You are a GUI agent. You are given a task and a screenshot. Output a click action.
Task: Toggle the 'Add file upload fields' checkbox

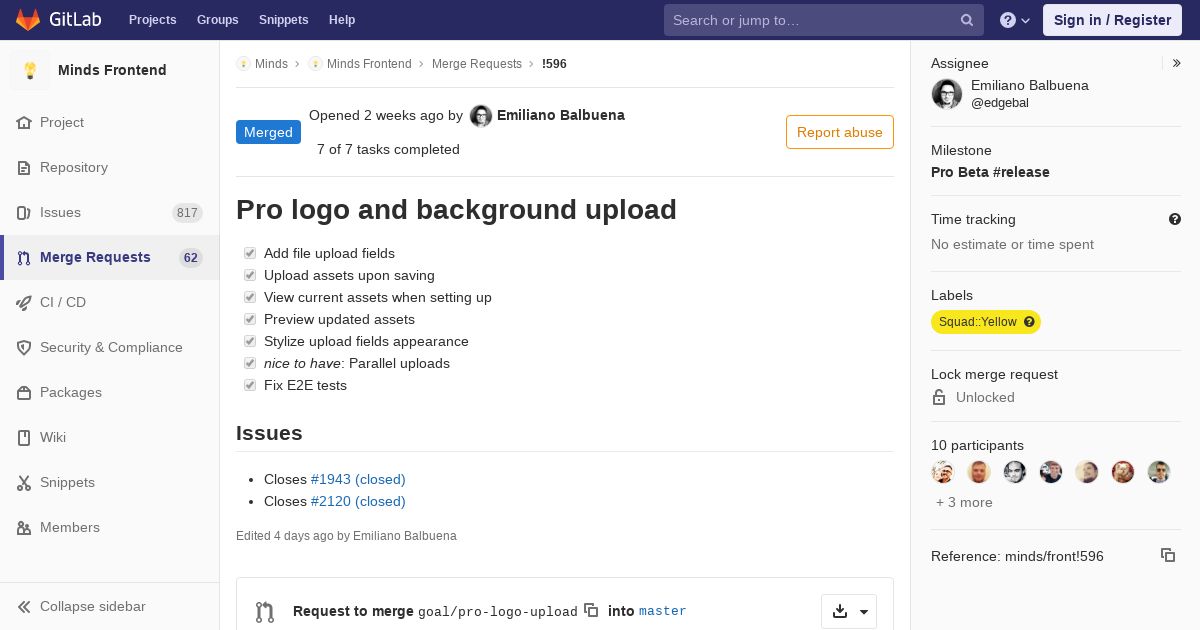click(x=250, y=253)
